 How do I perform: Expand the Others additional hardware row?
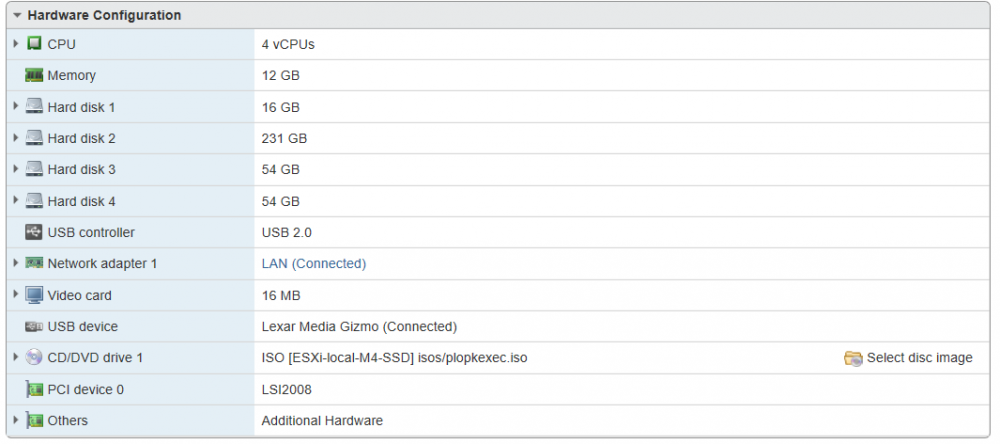16,420
